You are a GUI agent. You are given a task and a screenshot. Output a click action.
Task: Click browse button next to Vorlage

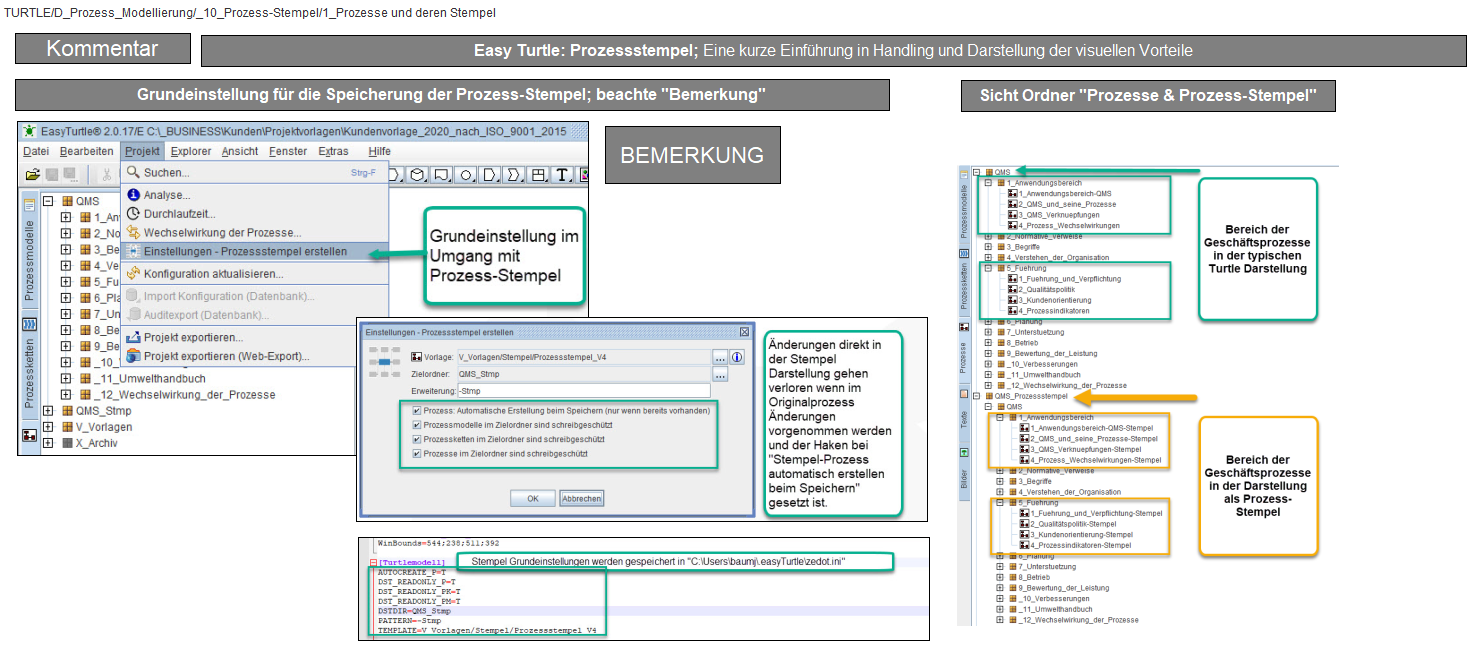click(719, 357)
